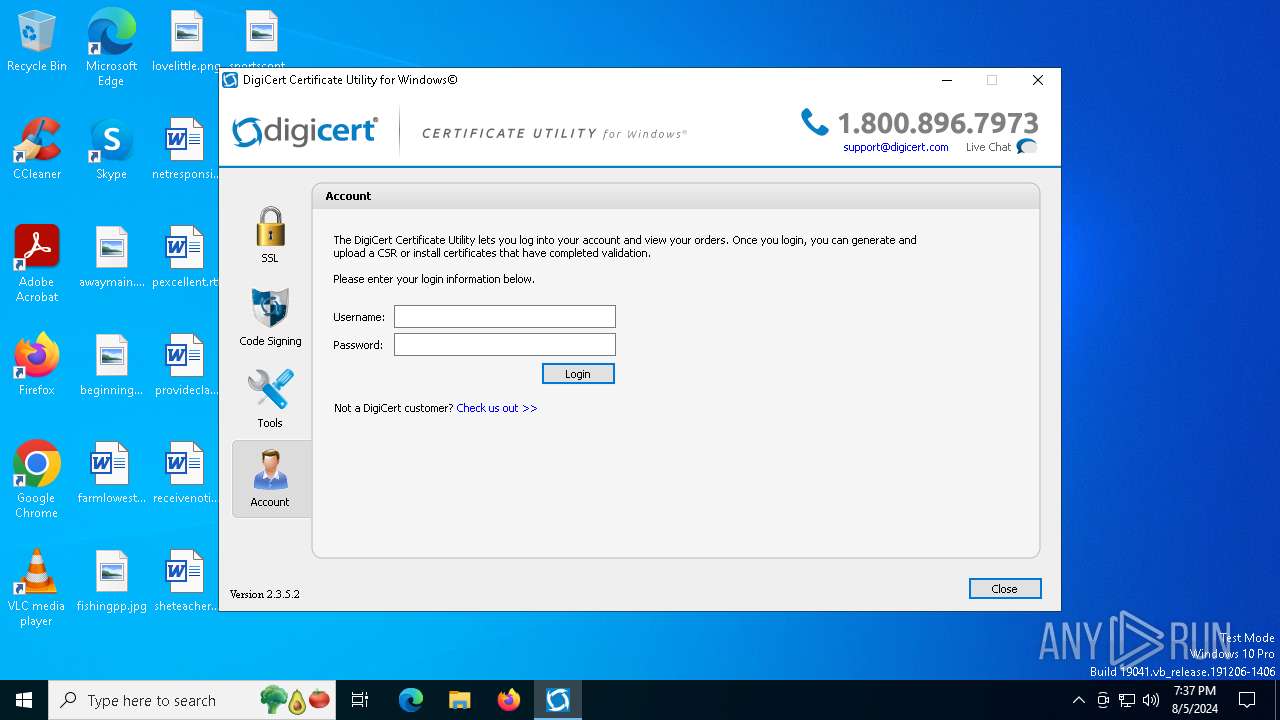Open the Recycle Bin desktop icon
Screen dimensions: 1280x720
[37, 42]
